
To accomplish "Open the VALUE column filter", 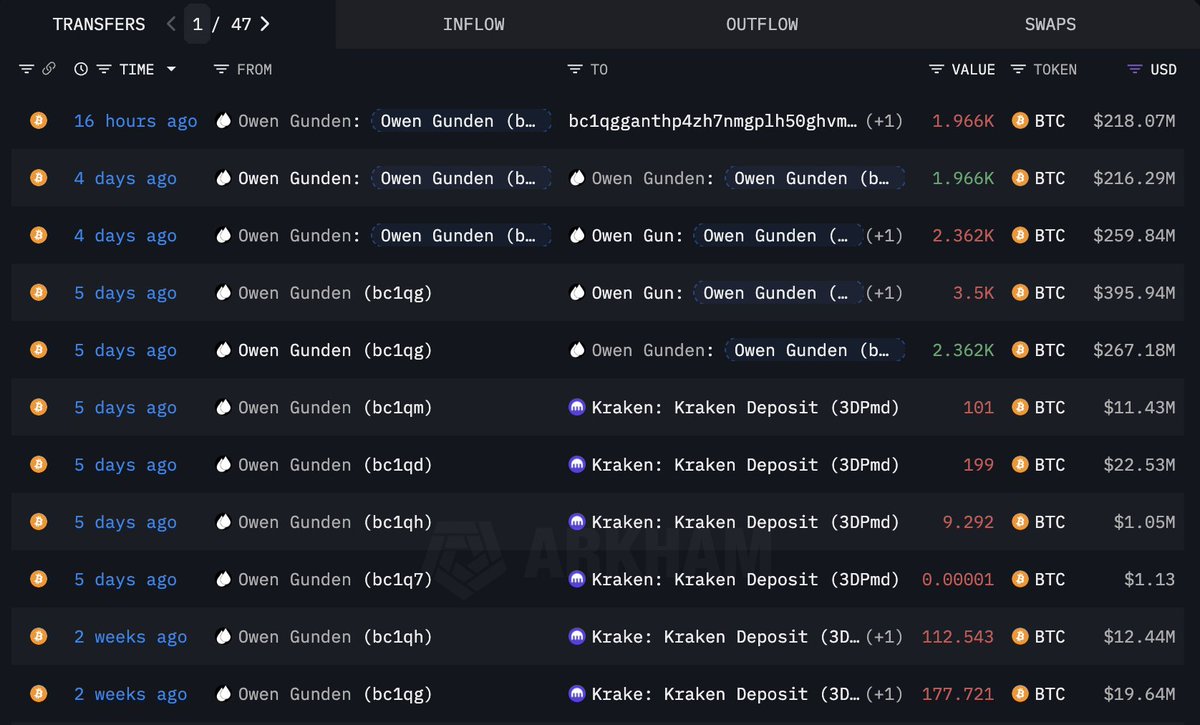I will click(x=936, y=69).
